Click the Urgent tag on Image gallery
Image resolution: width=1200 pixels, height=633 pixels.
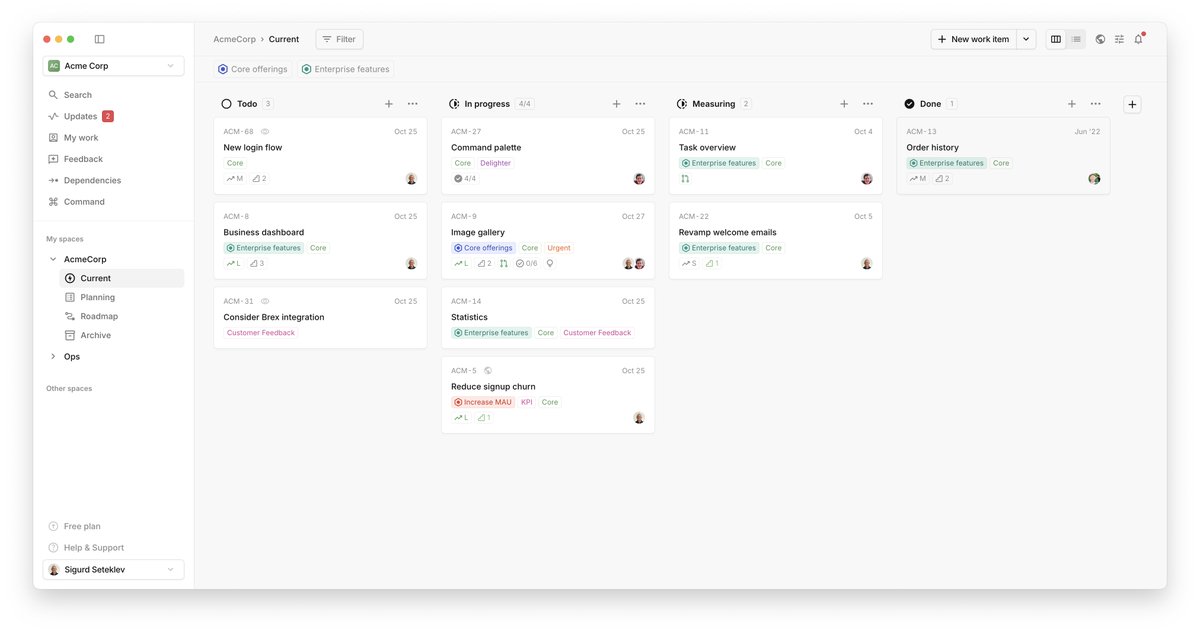click(x=559, y=248)
